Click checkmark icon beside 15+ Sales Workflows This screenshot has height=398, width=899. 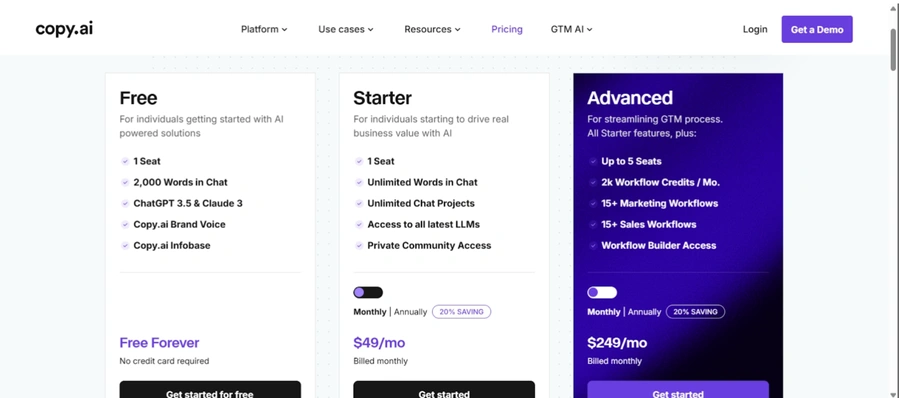coord(593,224)
